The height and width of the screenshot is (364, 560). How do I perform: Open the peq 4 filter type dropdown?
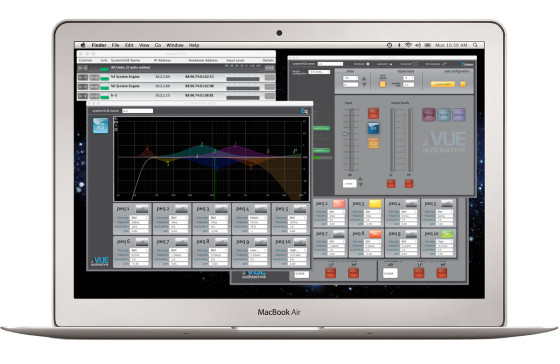258,218
